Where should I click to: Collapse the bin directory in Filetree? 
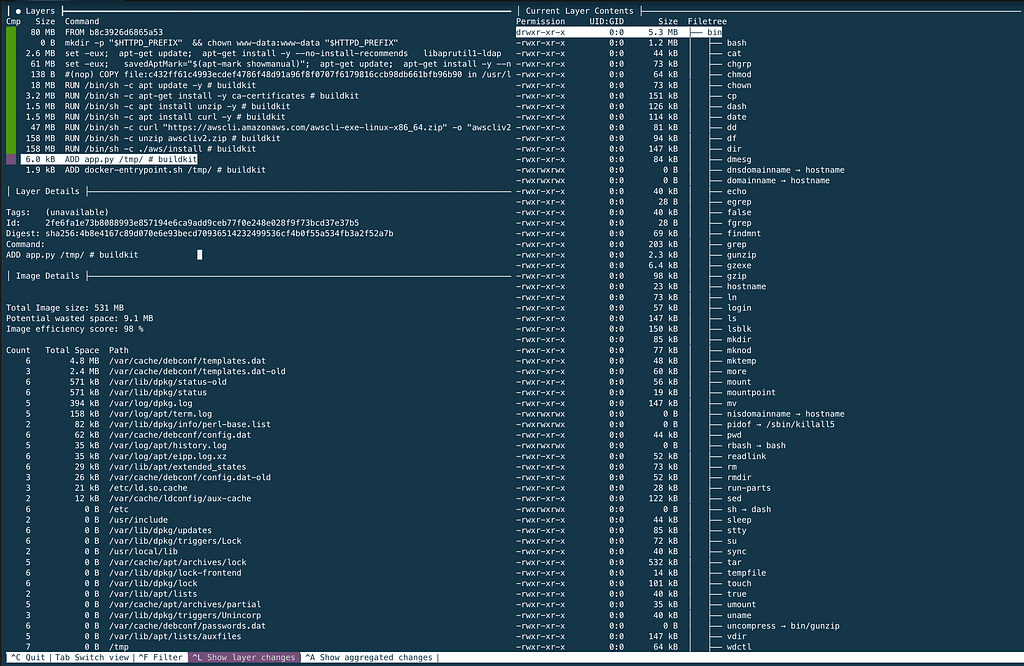click(714, 32)
